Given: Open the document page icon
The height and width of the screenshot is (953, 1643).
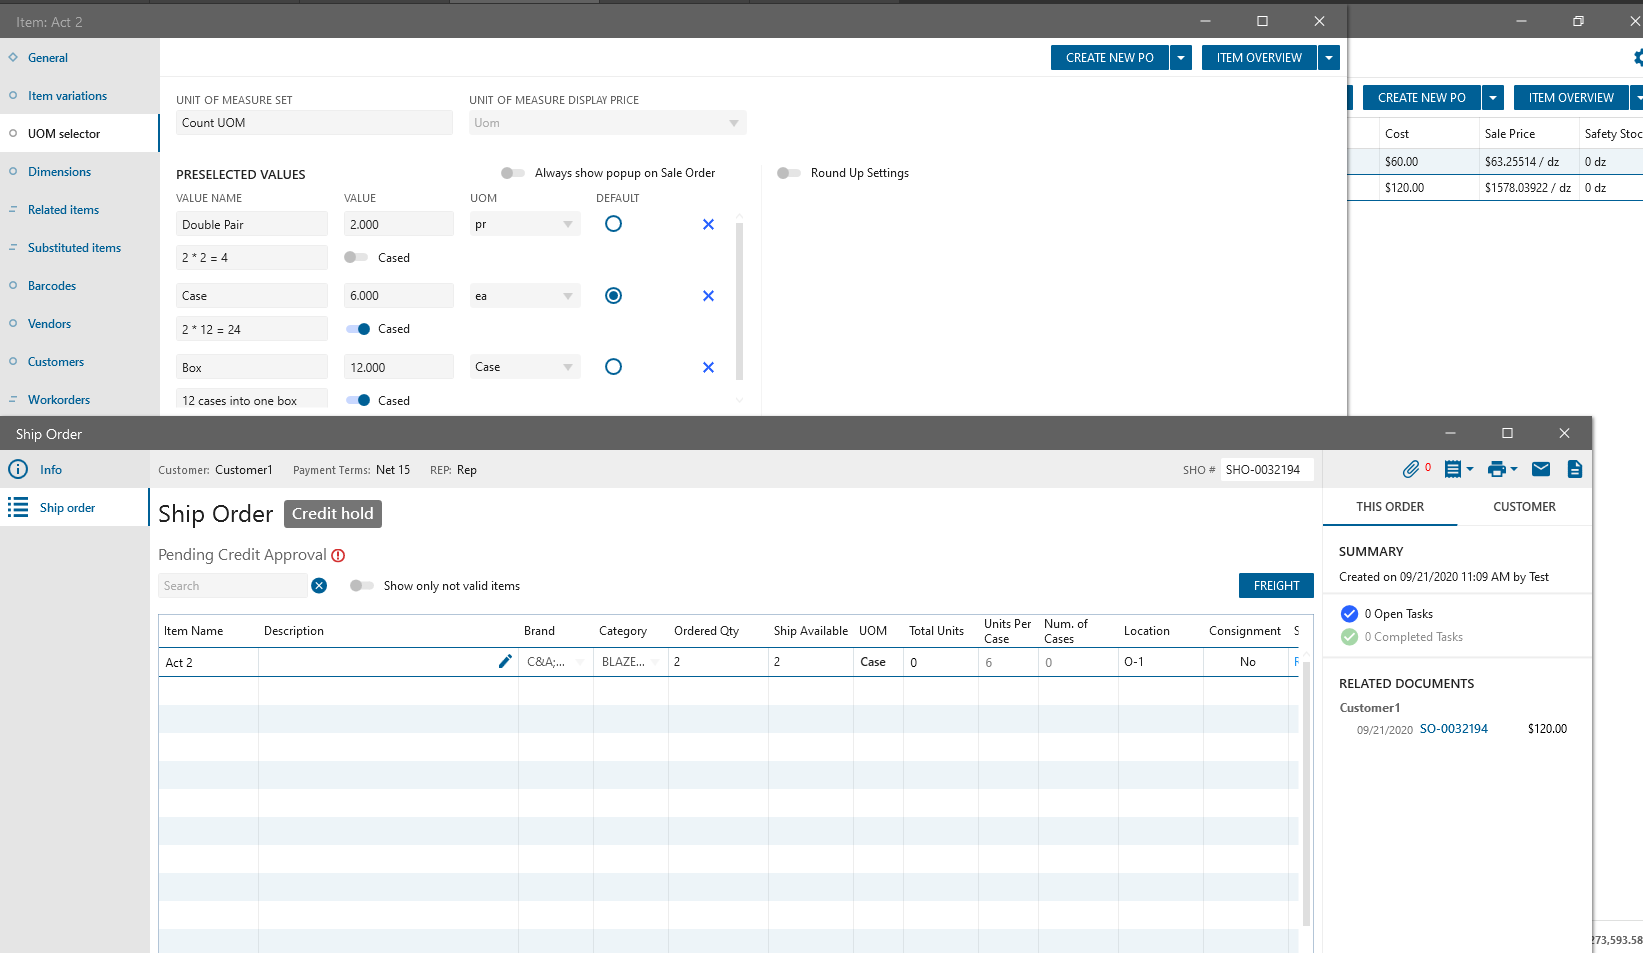Looking at the screenshot, I should (x=1574, y=469).
